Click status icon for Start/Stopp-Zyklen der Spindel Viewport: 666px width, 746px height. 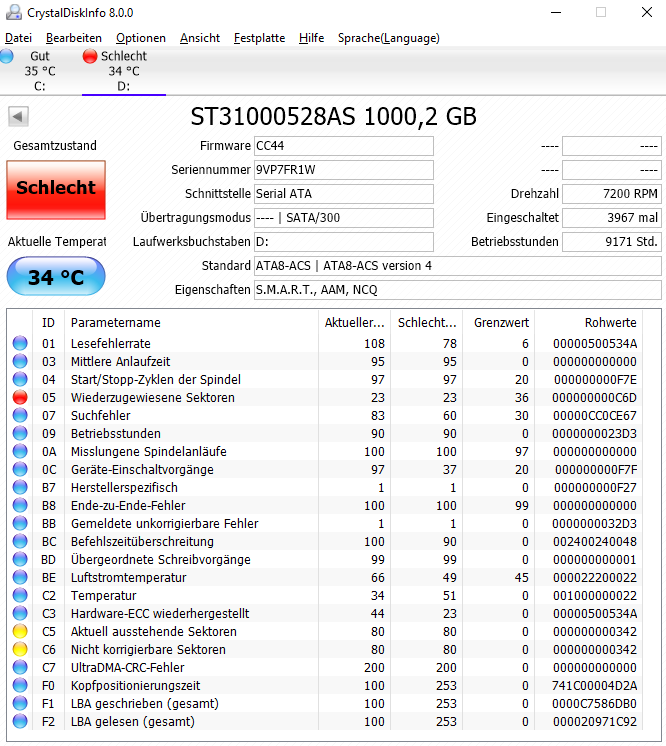[20, 379]
